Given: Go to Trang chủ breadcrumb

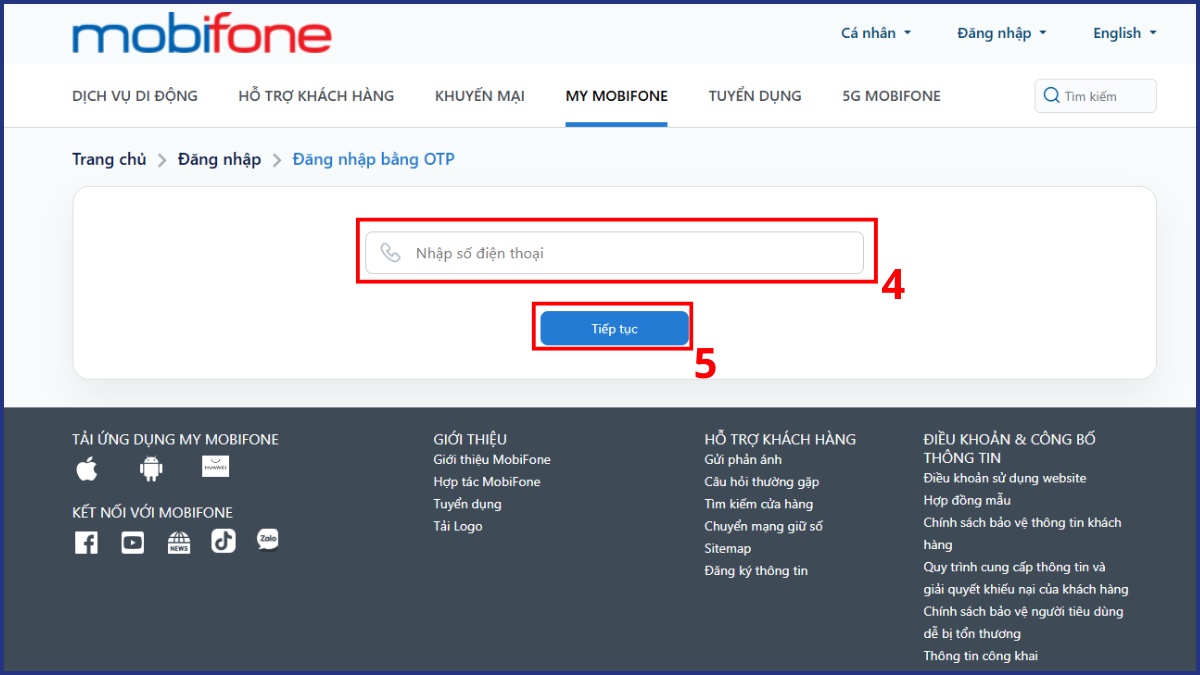Looking at the screenshot, I should point(109,159).
